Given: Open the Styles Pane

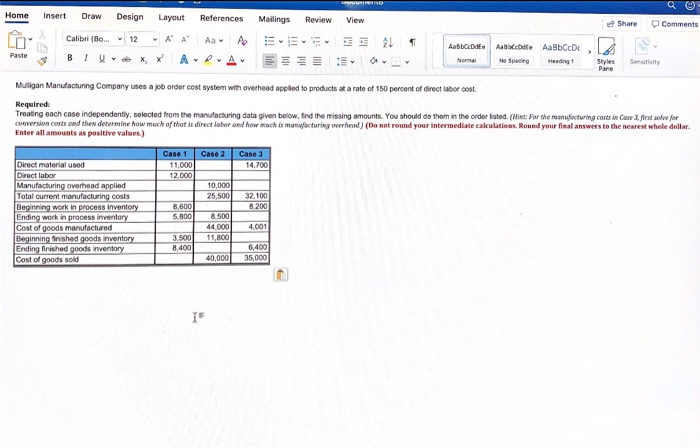Looking at the screenshot, I should coord(606,54).
